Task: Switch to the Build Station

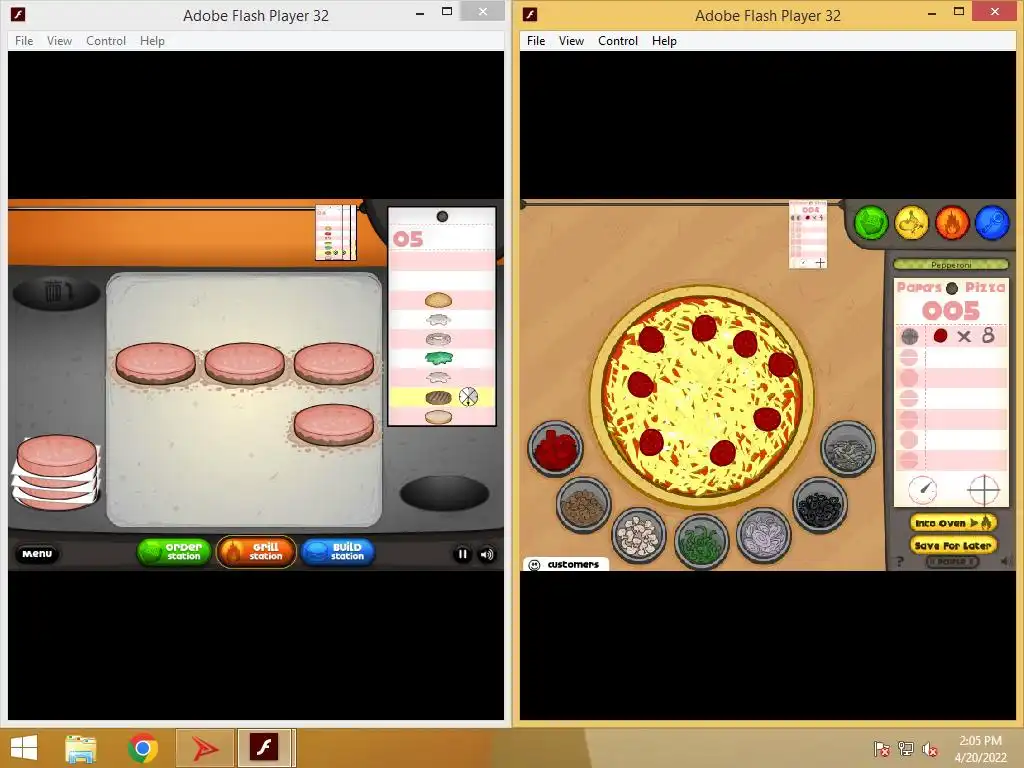Action: pos(338,552)
